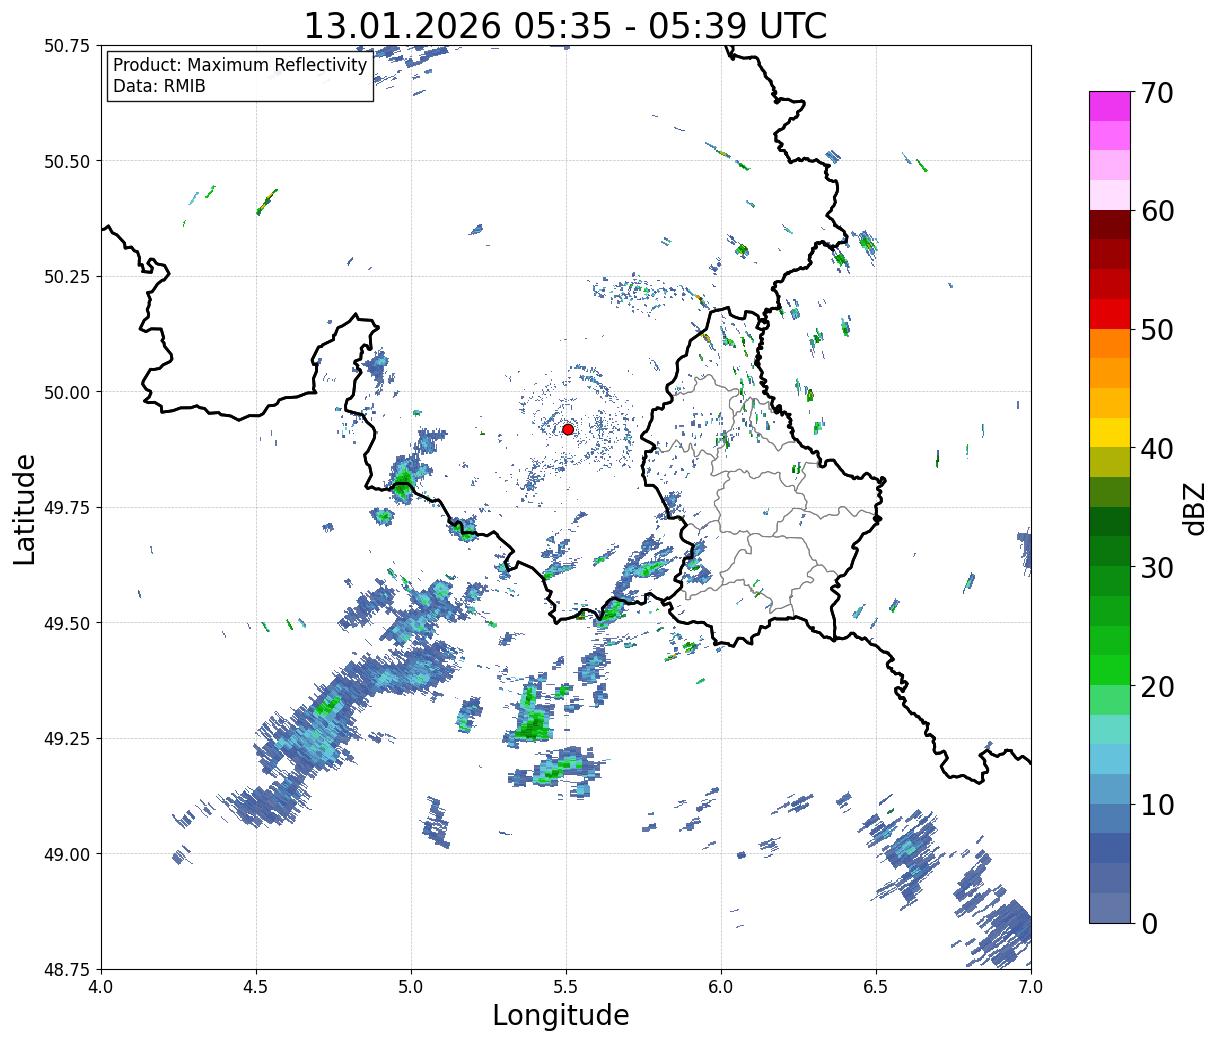The width and height of the screenshot is (1219, 1040).
Task: Click the longitude tick label 5.5
Action: (566, 986)
